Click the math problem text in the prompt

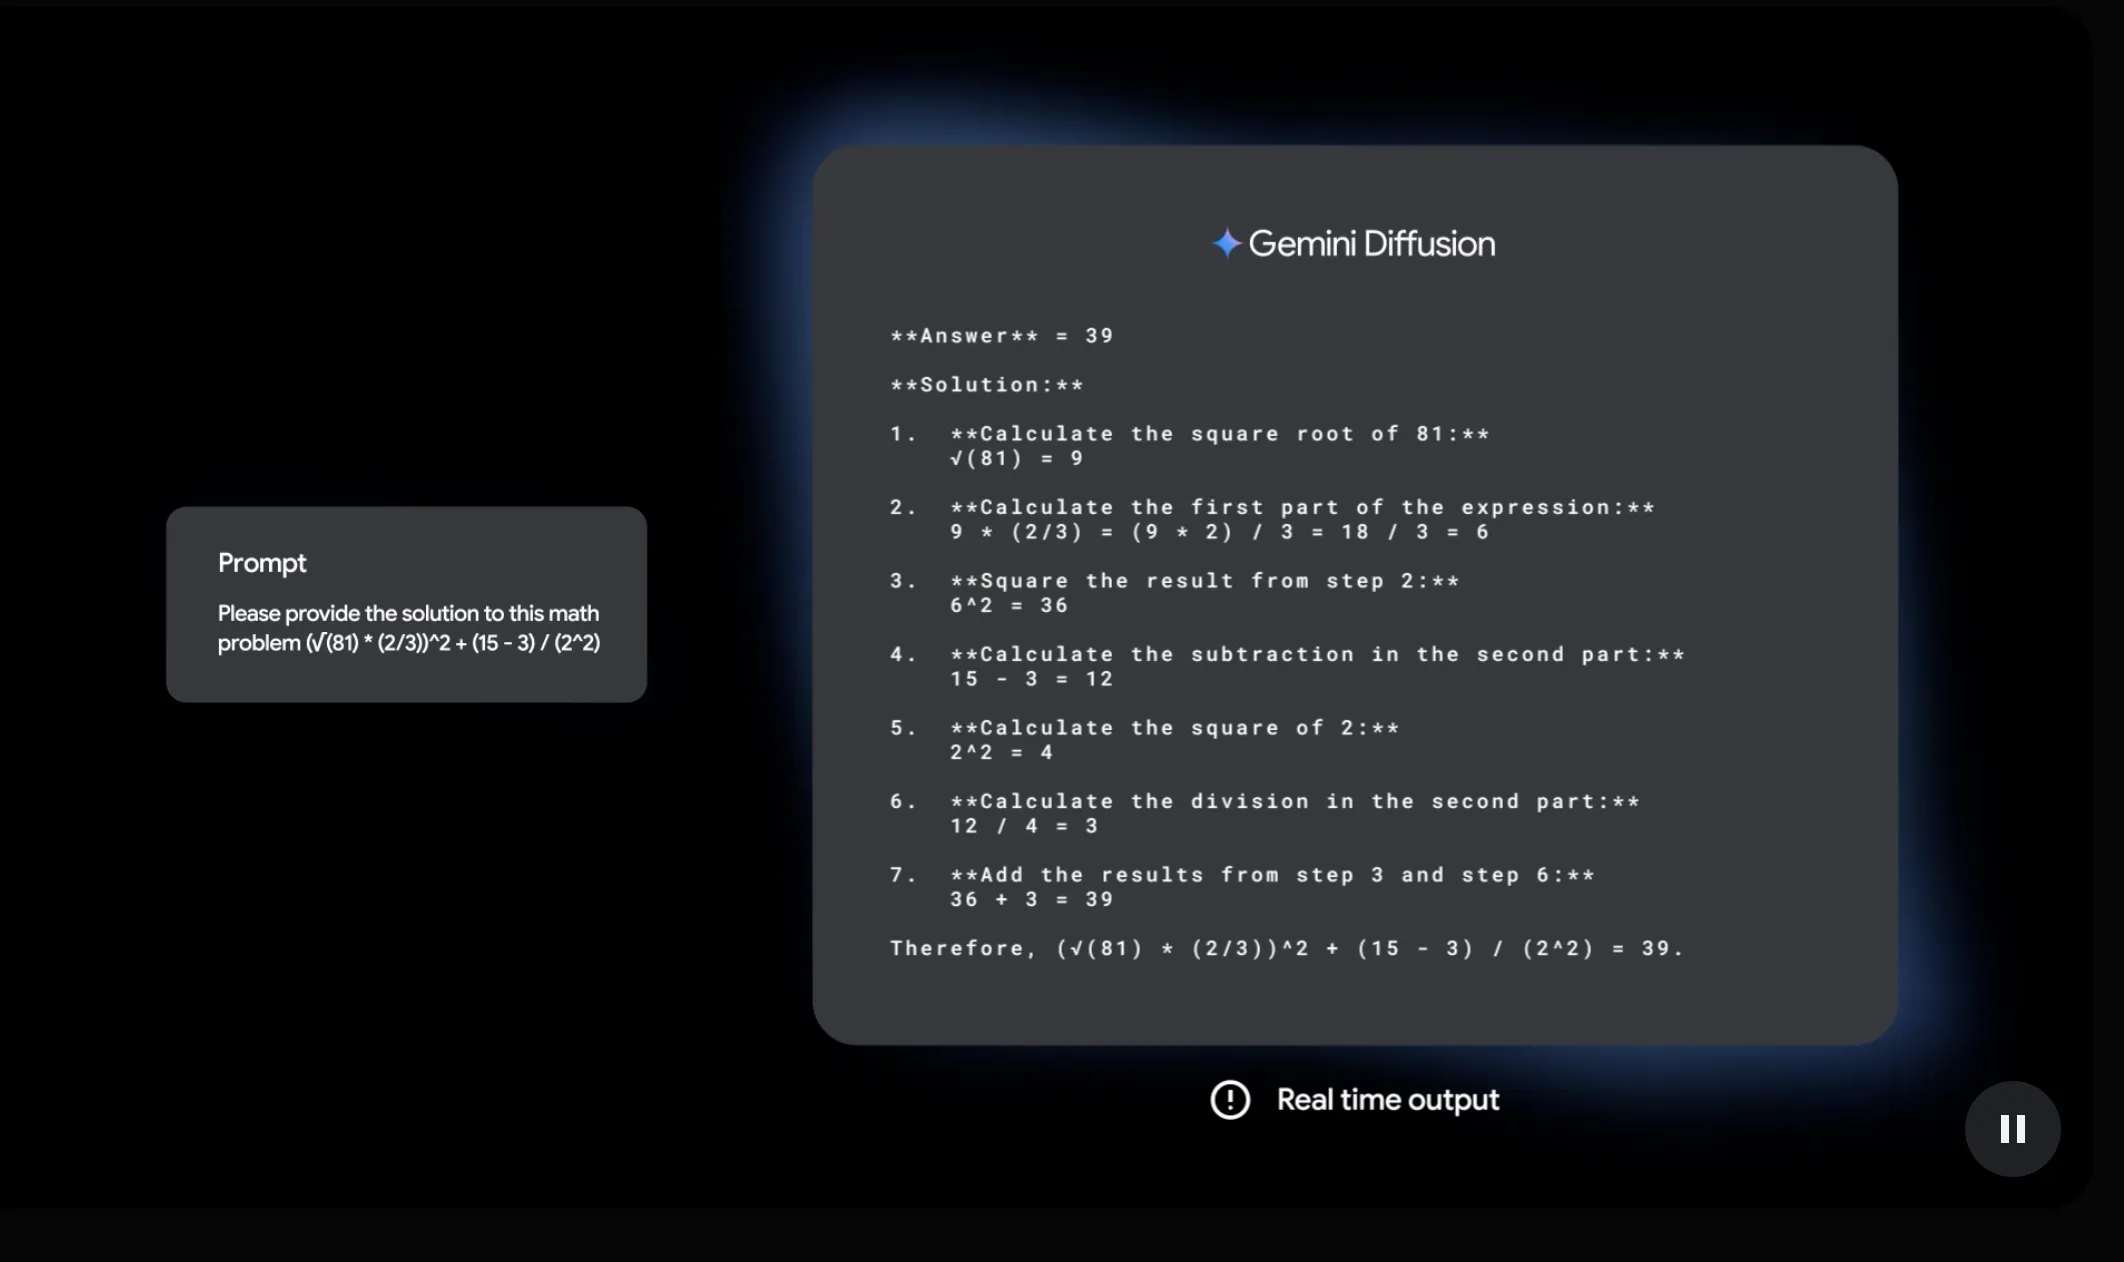[x=407, y=628]
